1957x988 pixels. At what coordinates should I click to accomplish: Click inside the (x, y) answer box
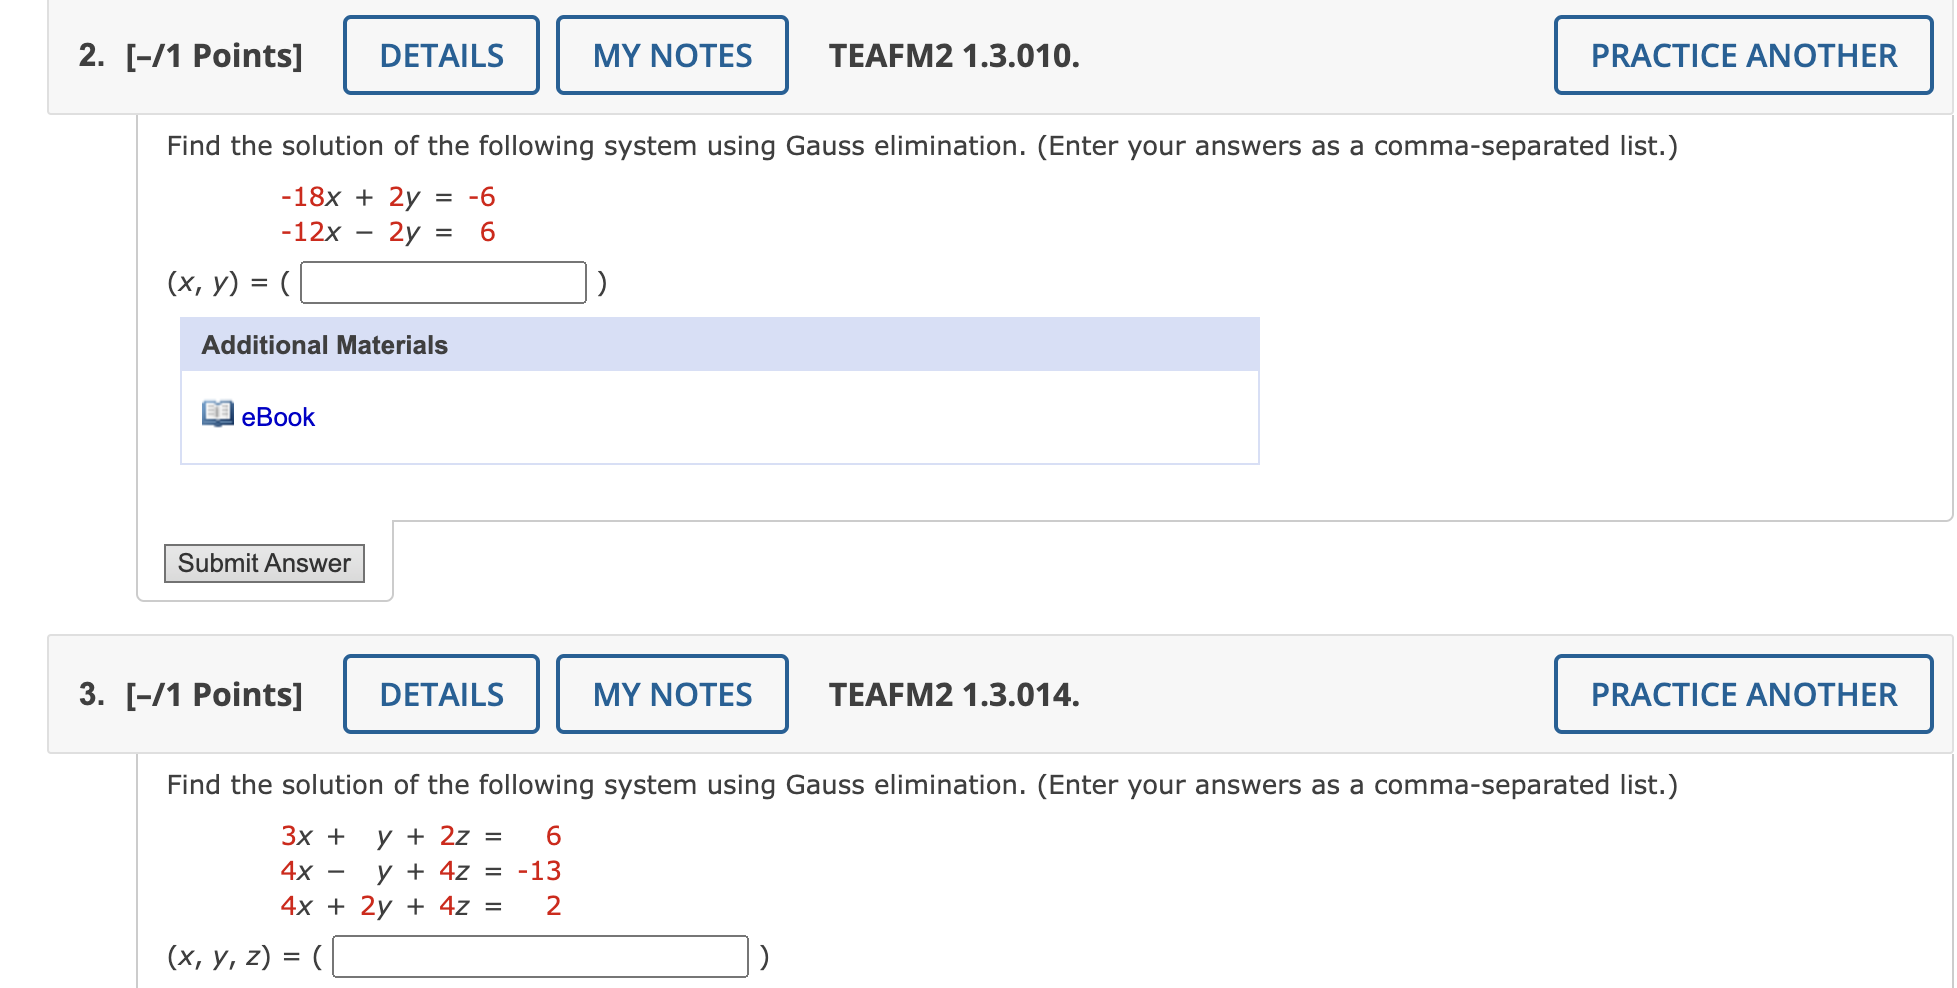pos(444,283)
